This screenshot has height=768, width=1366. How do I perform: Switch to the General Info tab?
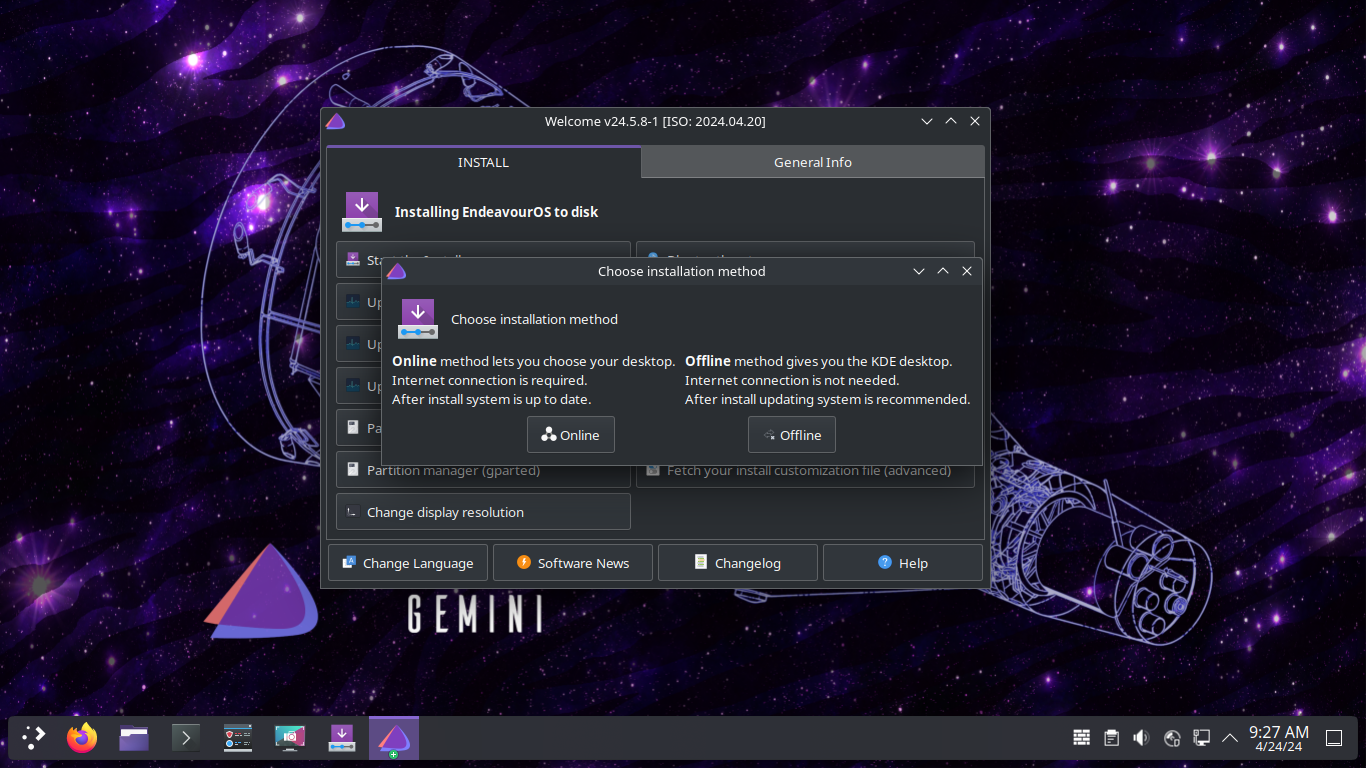point(812,162)
